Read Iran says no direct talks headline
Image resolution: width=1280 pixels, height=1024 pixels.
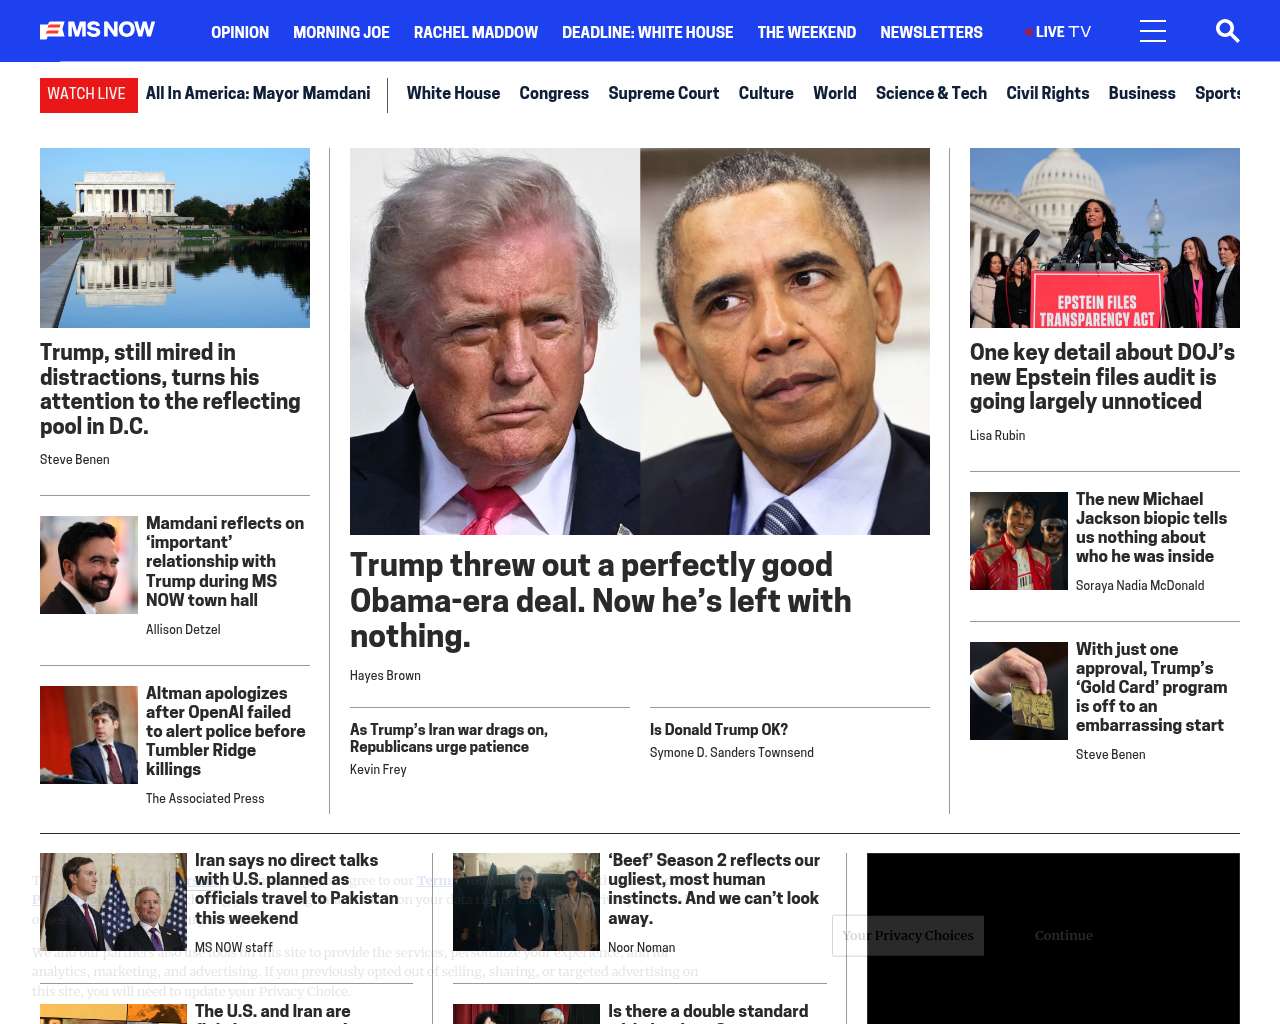tap(297, 889)
